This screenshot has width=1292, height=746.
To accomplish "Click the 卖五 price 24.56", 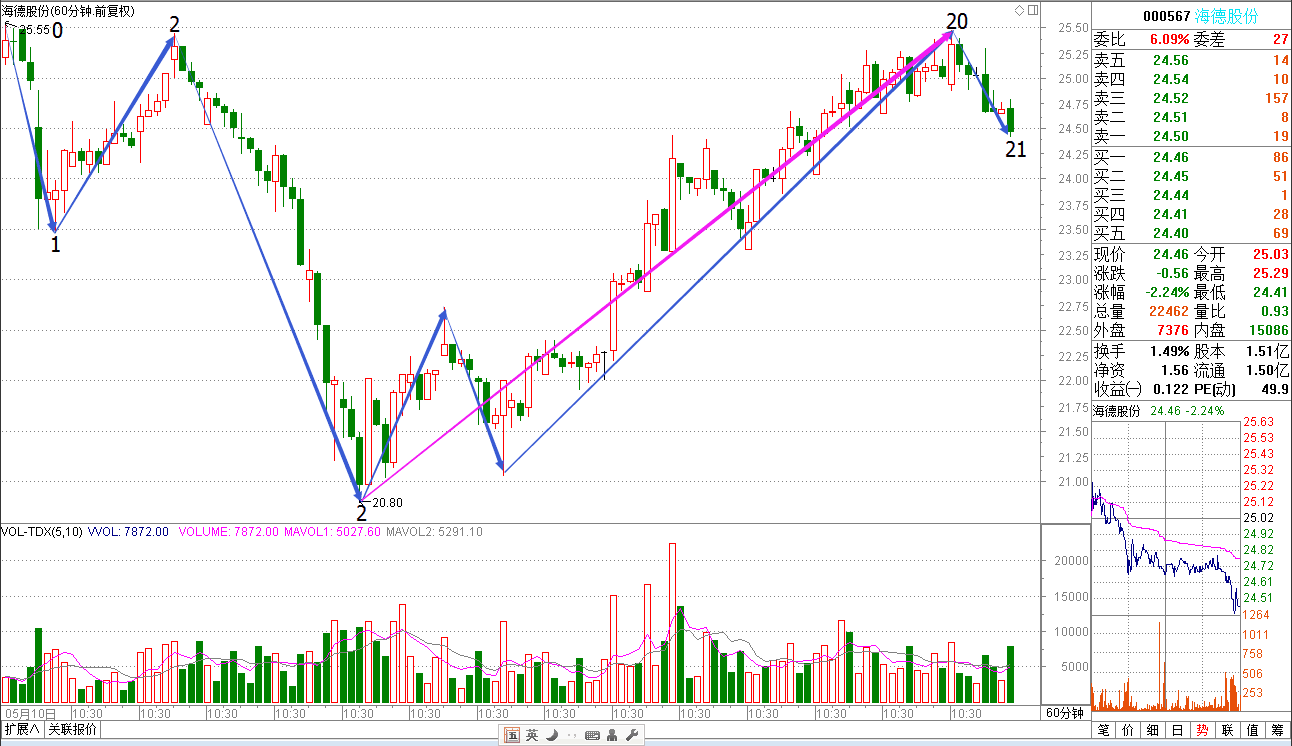I will [1170, 60].
